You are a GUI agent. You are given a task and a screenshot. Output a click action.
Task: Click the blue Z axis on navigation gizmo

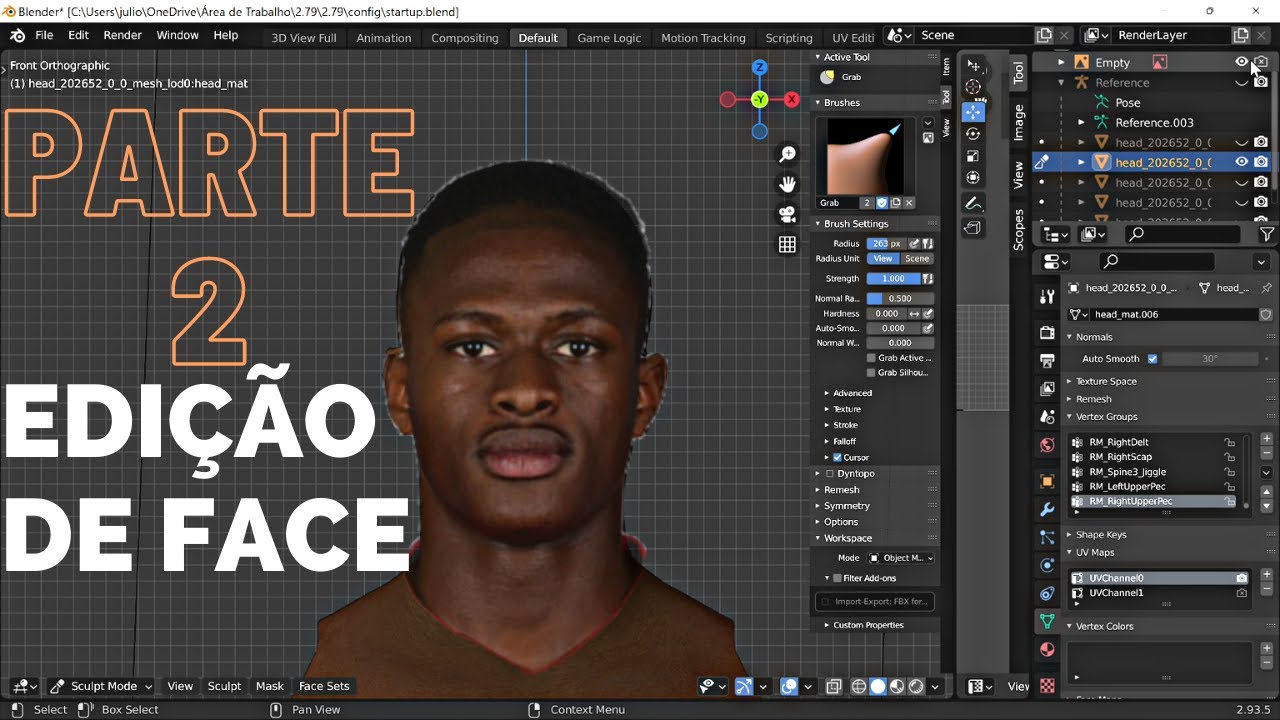pos(760,68)
